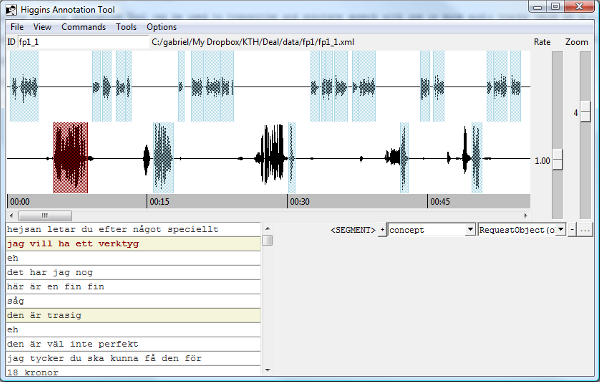Adjust the Rate slider thumb at 1.00
This screenshot has height=382, width=600.
558,159
